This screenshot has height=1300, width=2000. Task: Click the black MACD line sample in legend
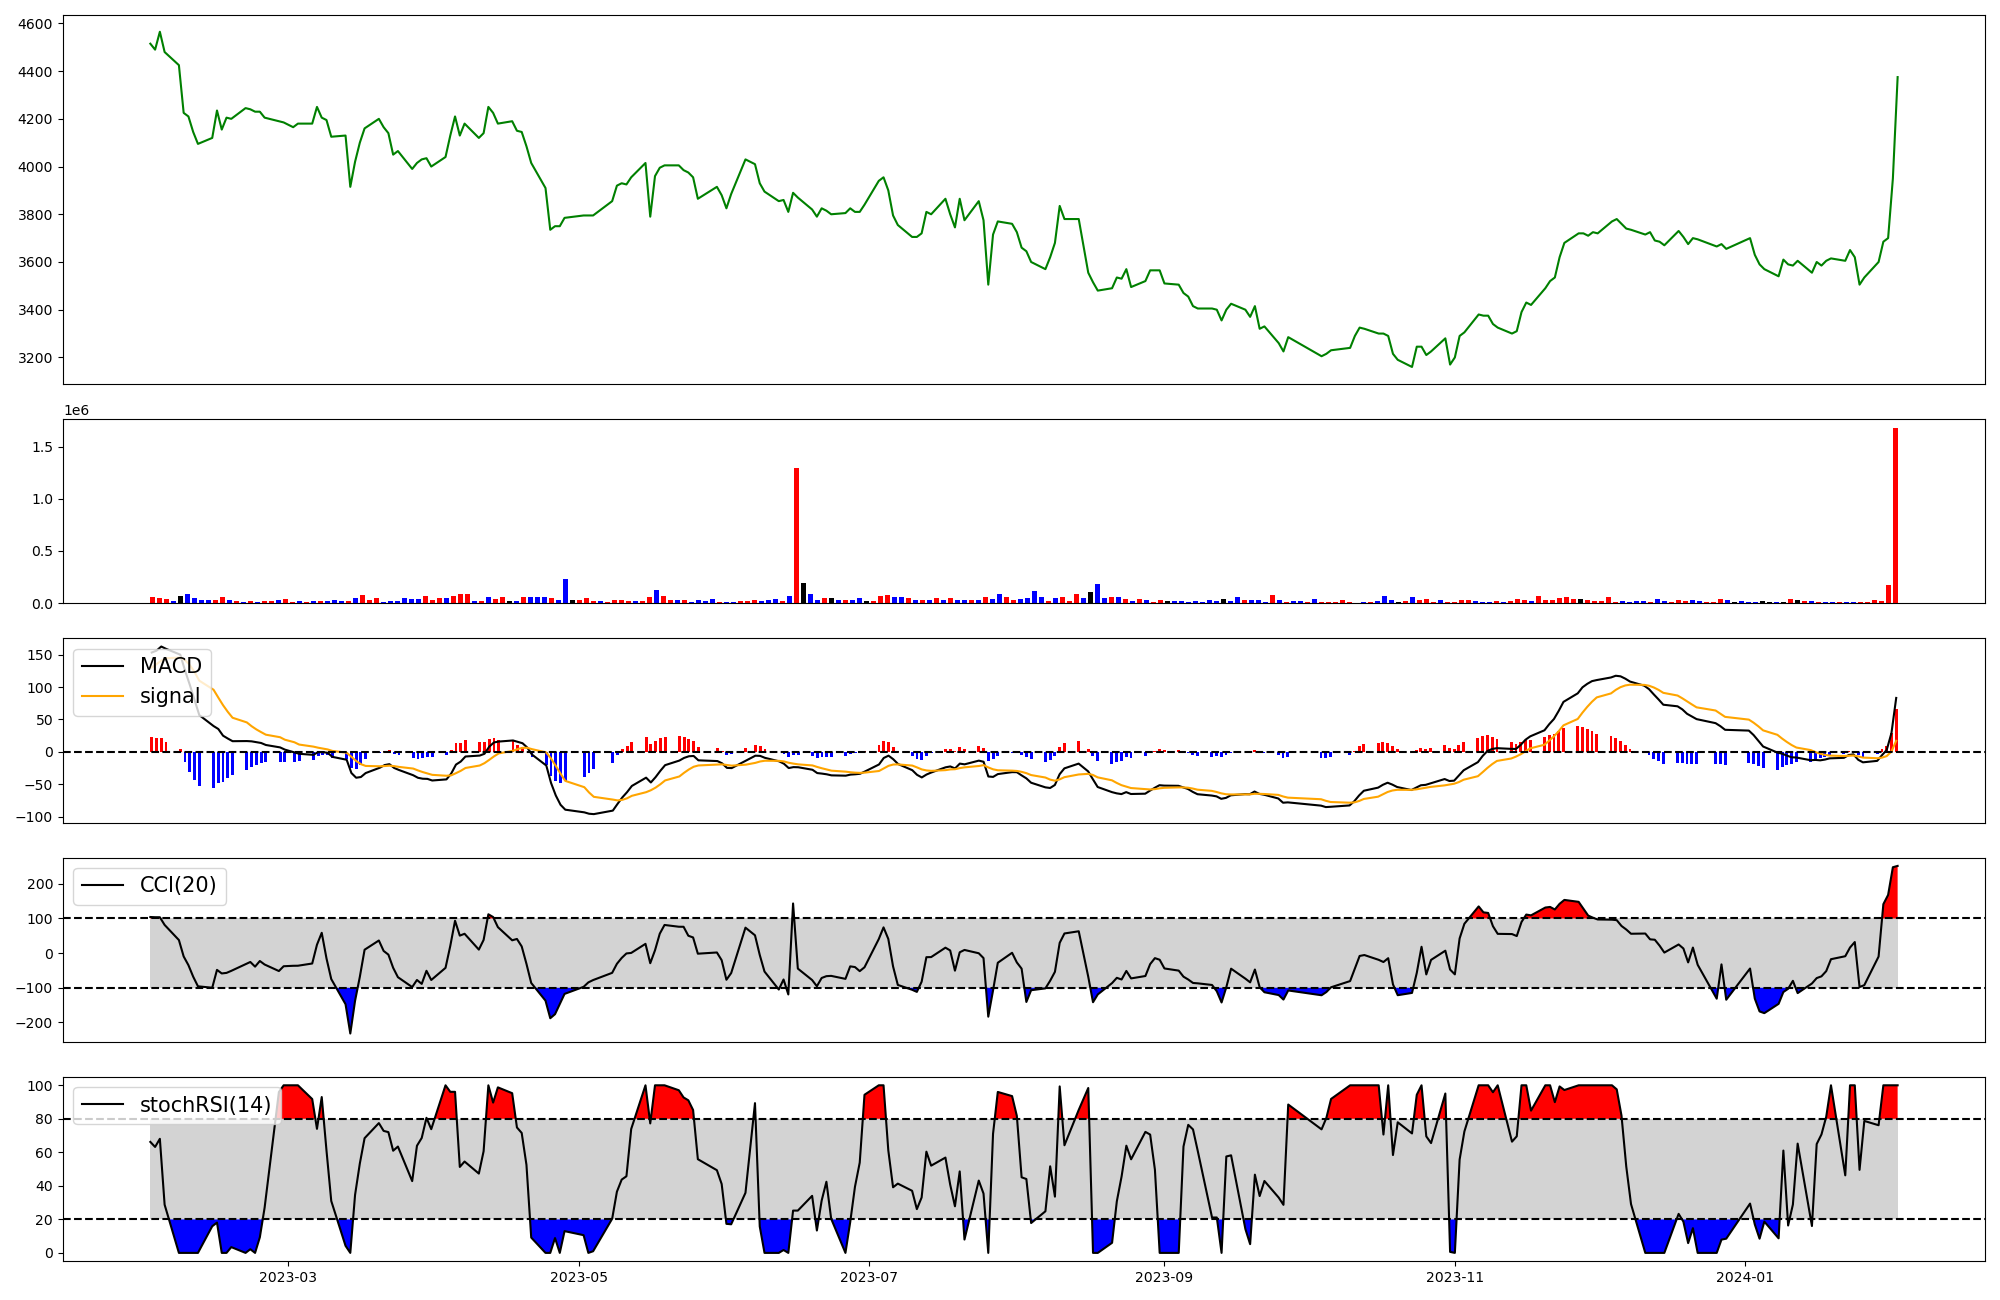point(102,666)
